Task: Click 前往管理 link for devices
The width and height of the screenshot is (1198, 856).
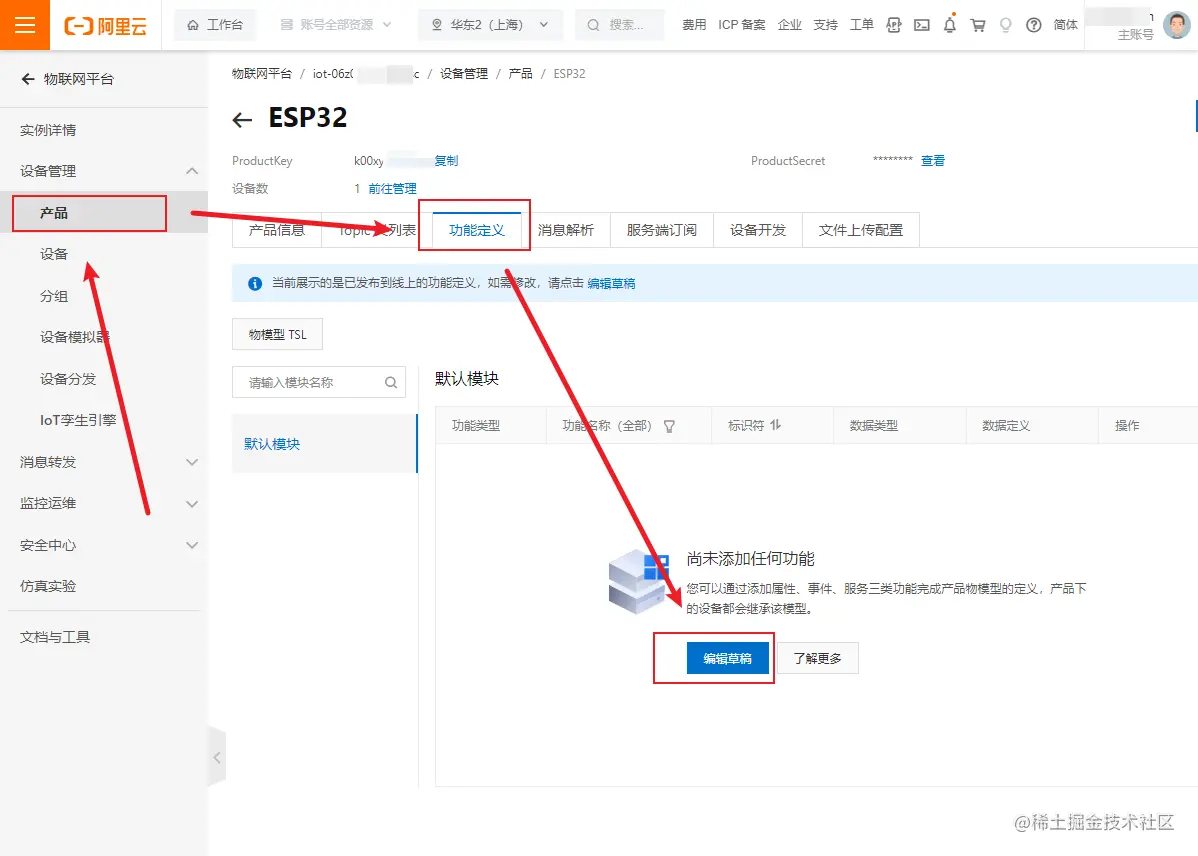Action: (x=393, y=188)
